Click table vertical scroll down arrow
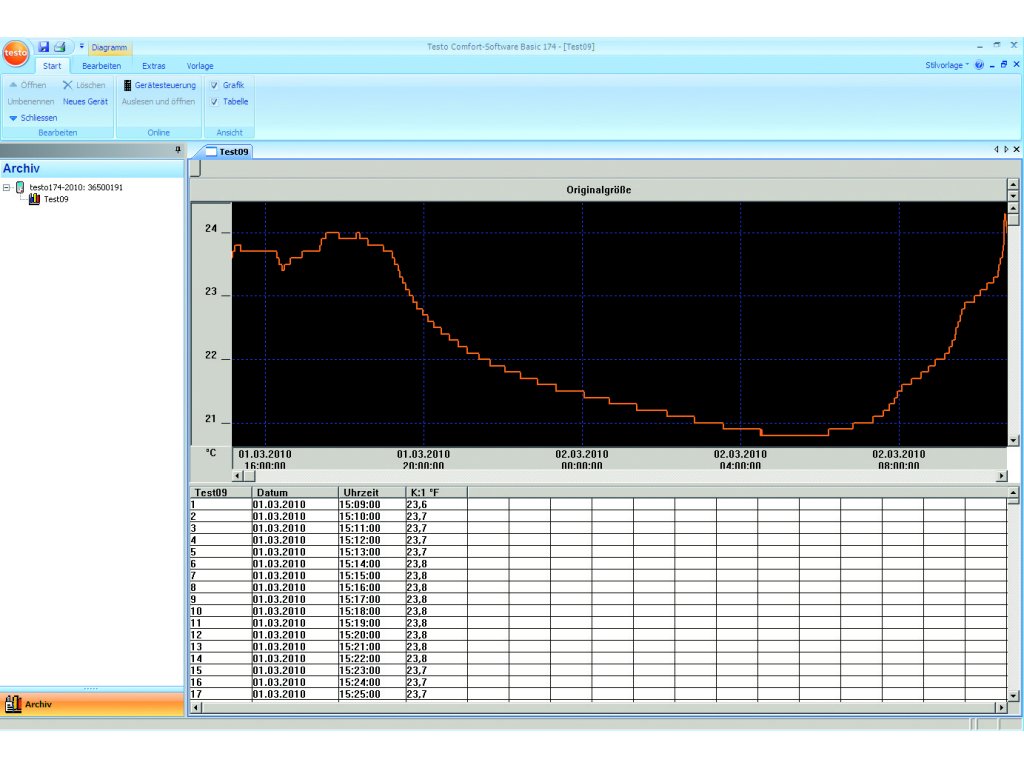The width and height of the screenshot is (1024, 768). click(x=1013, y=696)
